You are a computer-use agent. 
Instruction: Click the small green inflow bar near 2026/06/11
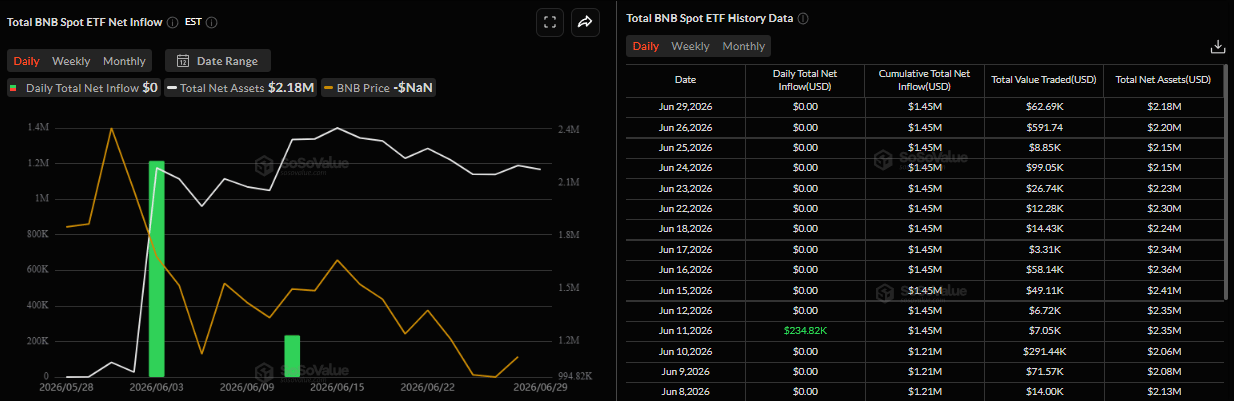pyautogui.click(x=292, y=355)
